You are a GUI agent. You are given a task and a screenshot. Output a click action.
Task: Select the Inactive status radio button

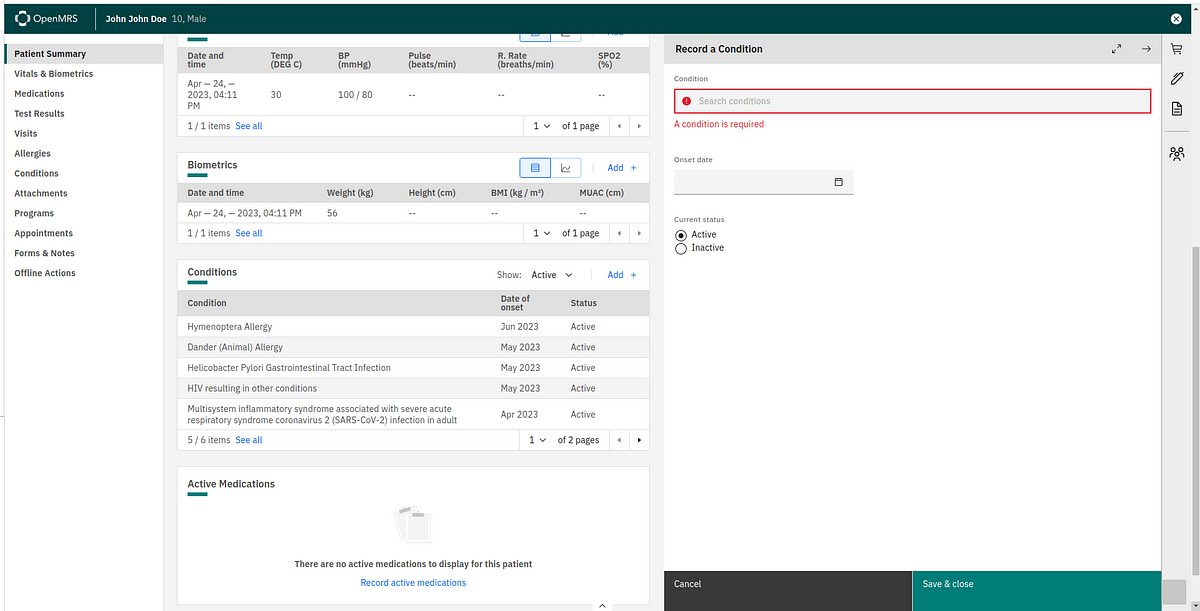point(681,248)
